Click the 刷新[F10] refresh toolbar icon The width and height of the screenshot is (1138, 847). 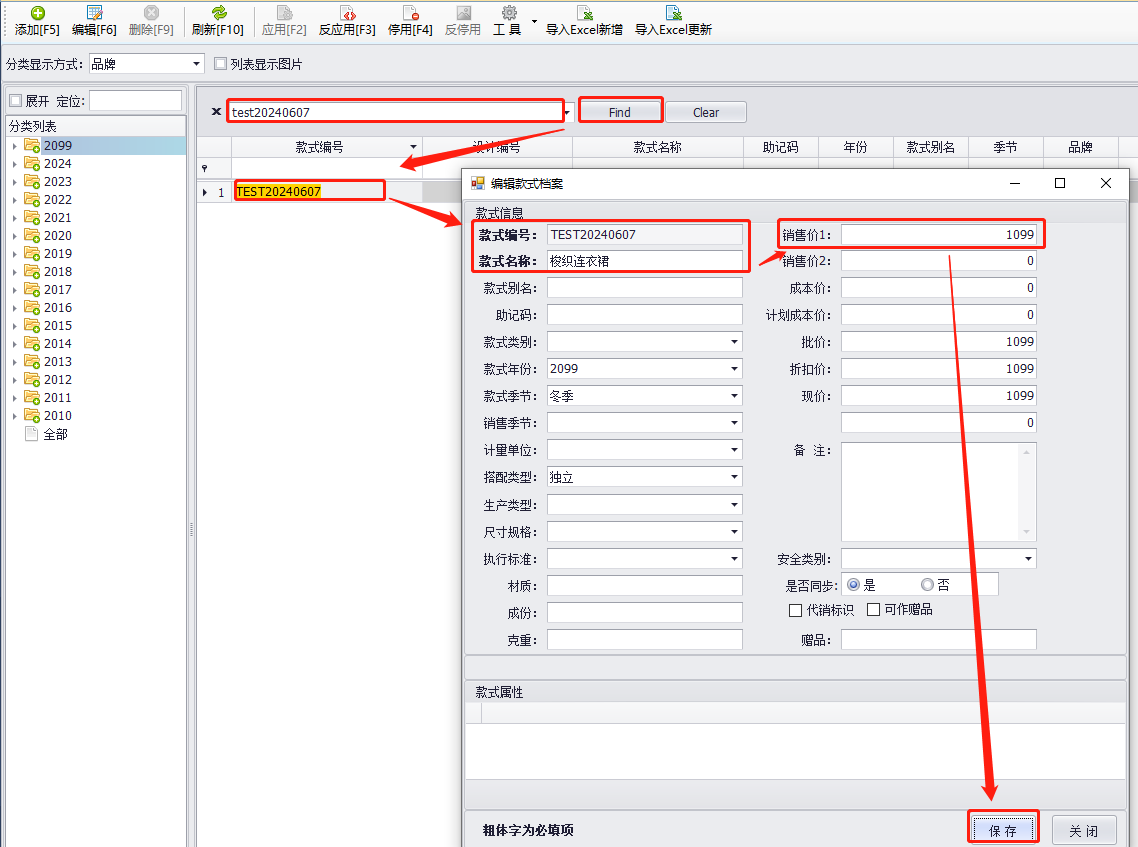(x=218, y=13)
